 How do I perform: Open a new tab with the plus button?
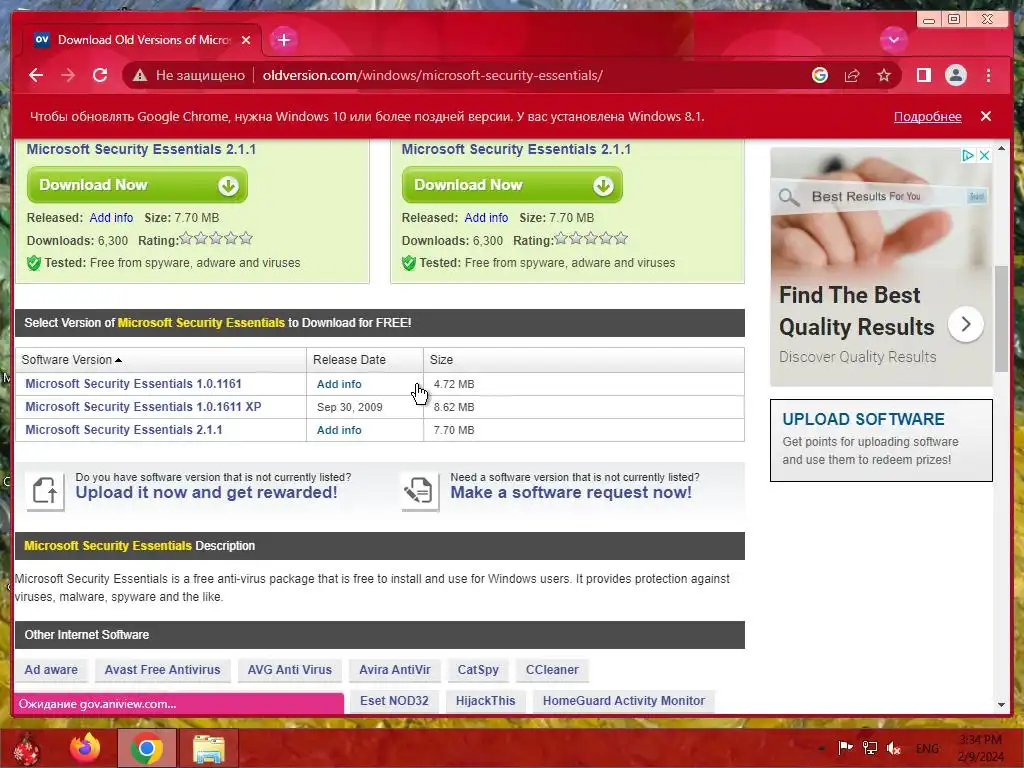[283, 40]
